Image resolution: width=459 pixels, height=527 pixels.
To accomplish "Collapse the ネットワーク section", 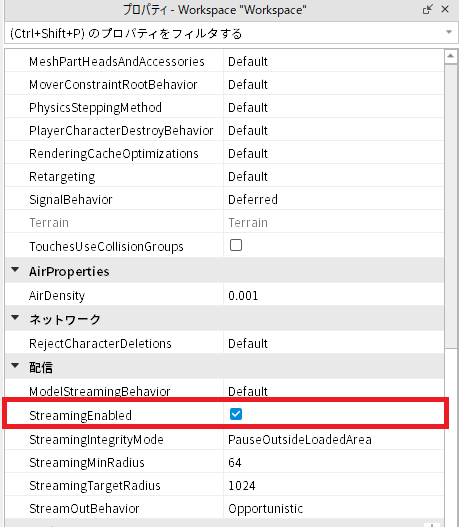I will [x=15, y=318].
